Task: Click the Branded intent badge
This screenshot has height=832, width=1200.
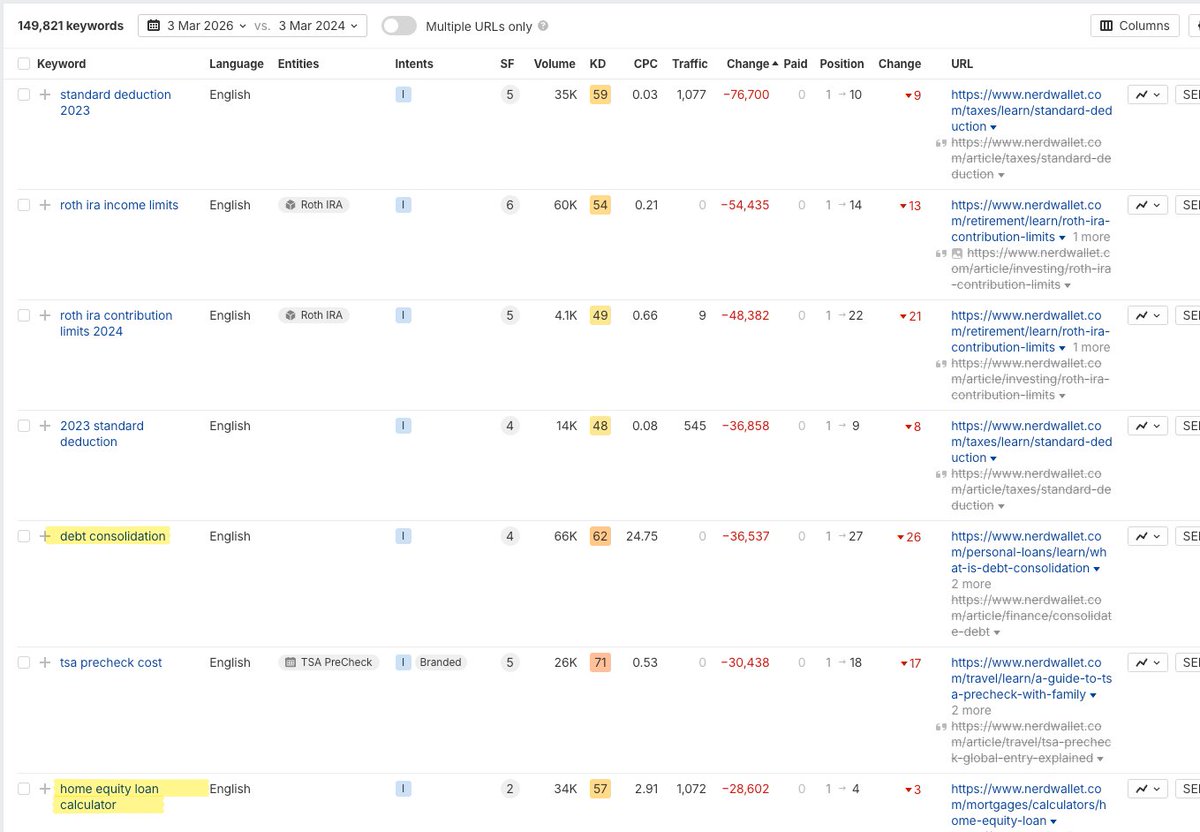Action: pos(440,663)
